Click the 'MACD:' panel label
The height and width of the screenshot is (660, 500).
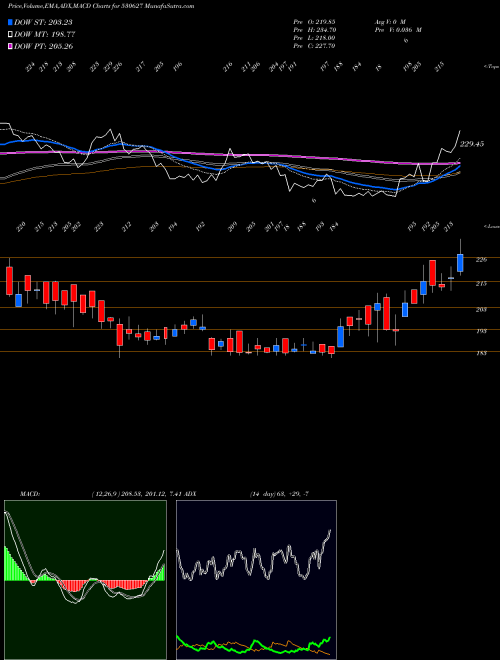tap(29, 493)
